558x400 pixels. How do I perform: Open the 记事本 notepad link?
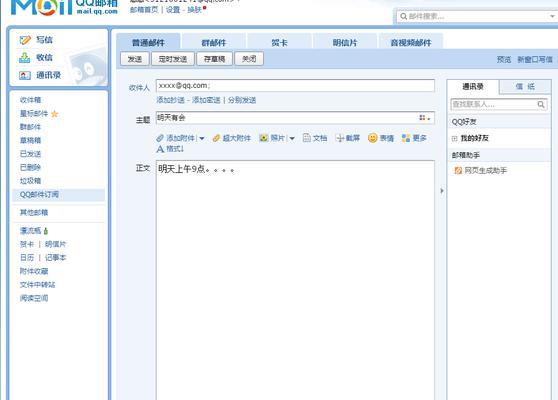click(56, 258)
